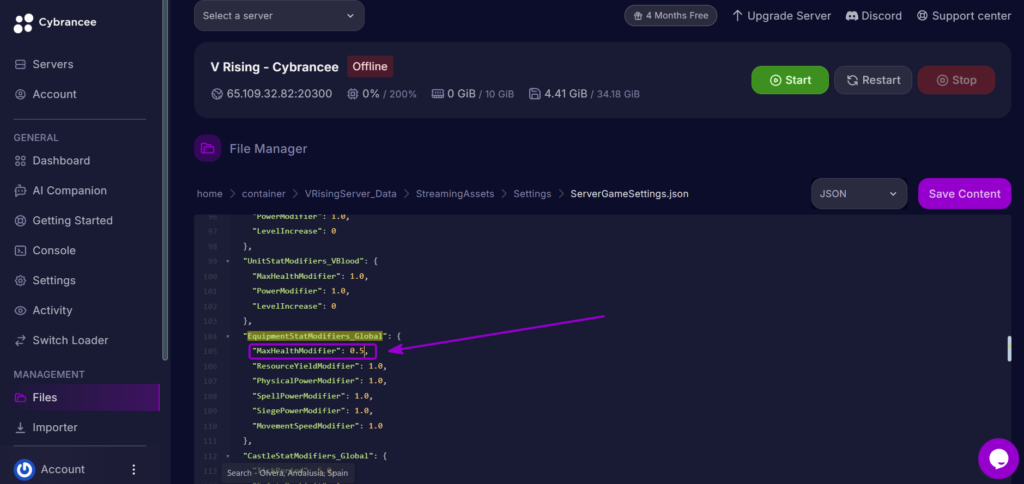The height and width of the screenshot is (484, 1024).
Task: Open Getting Started guide
Action: [72, 221]
